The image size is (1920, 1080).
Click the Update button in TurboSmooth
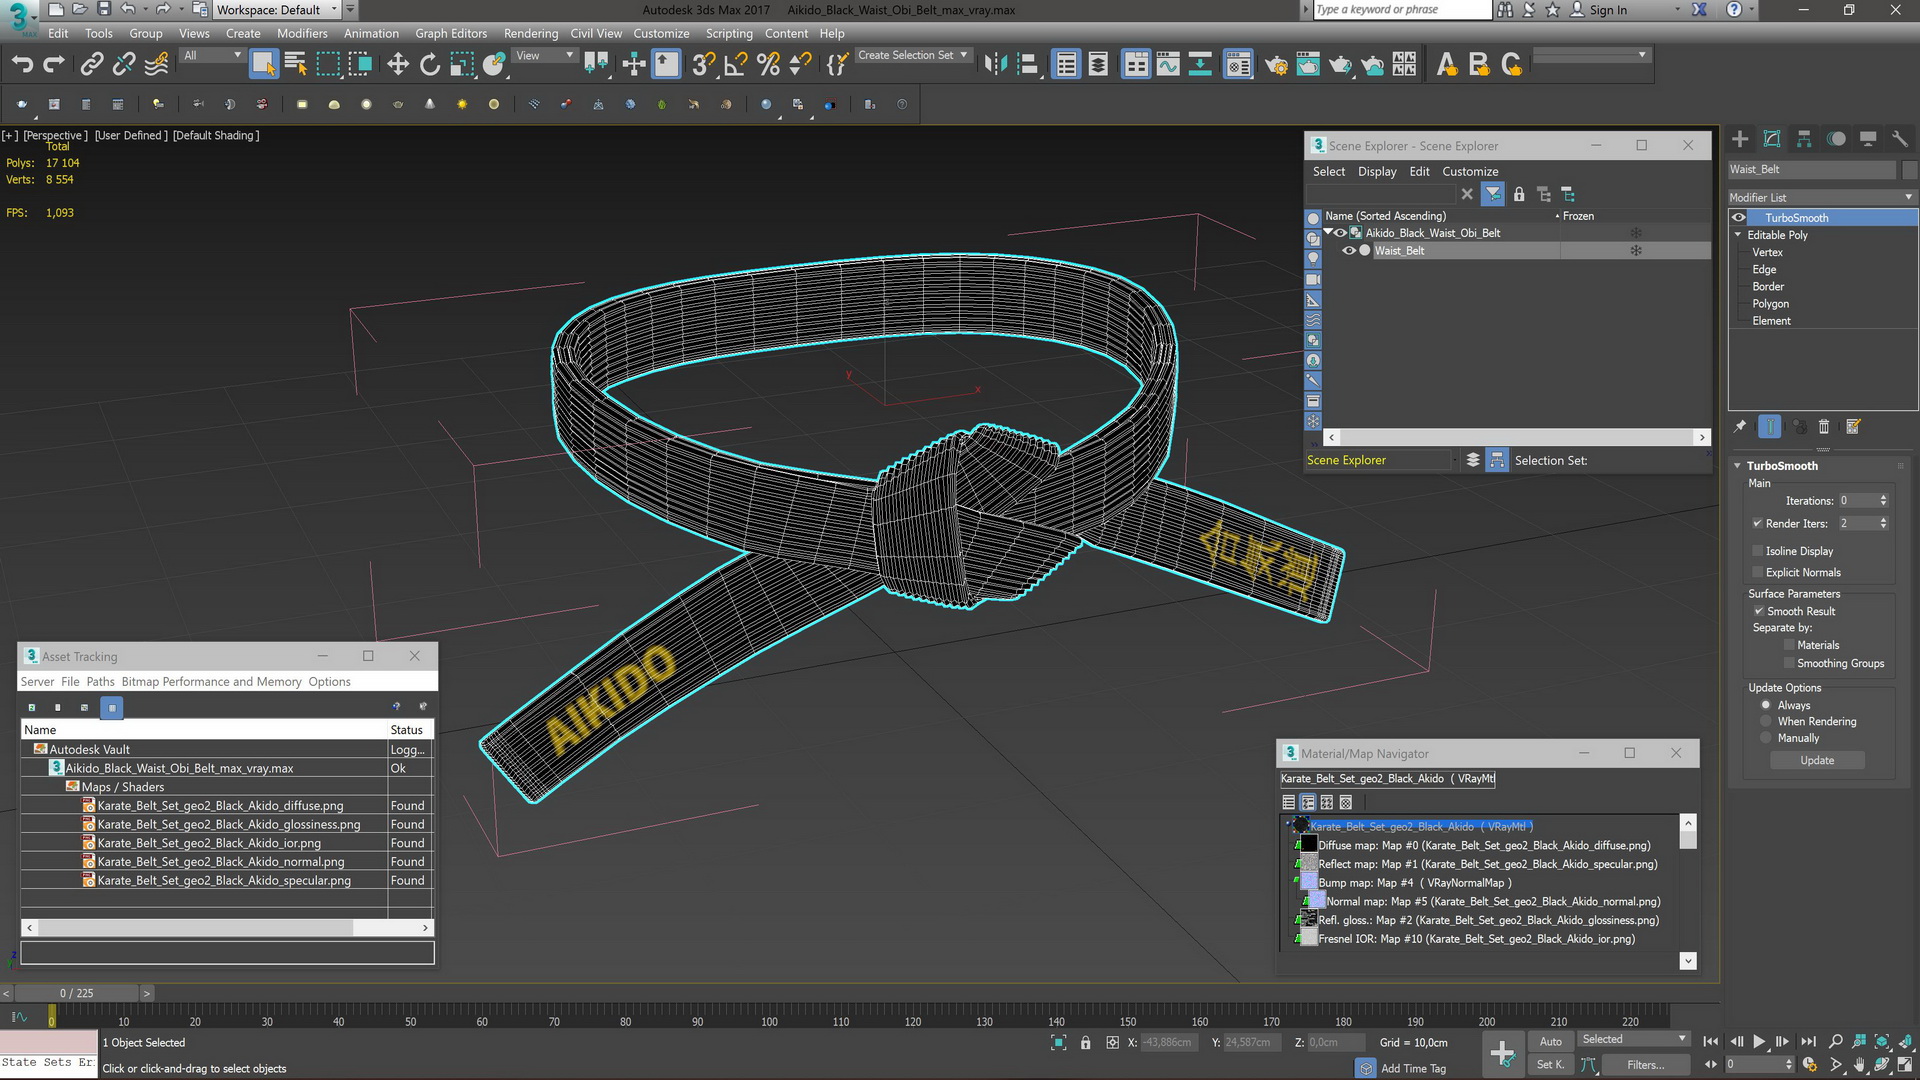point(1817,761)
